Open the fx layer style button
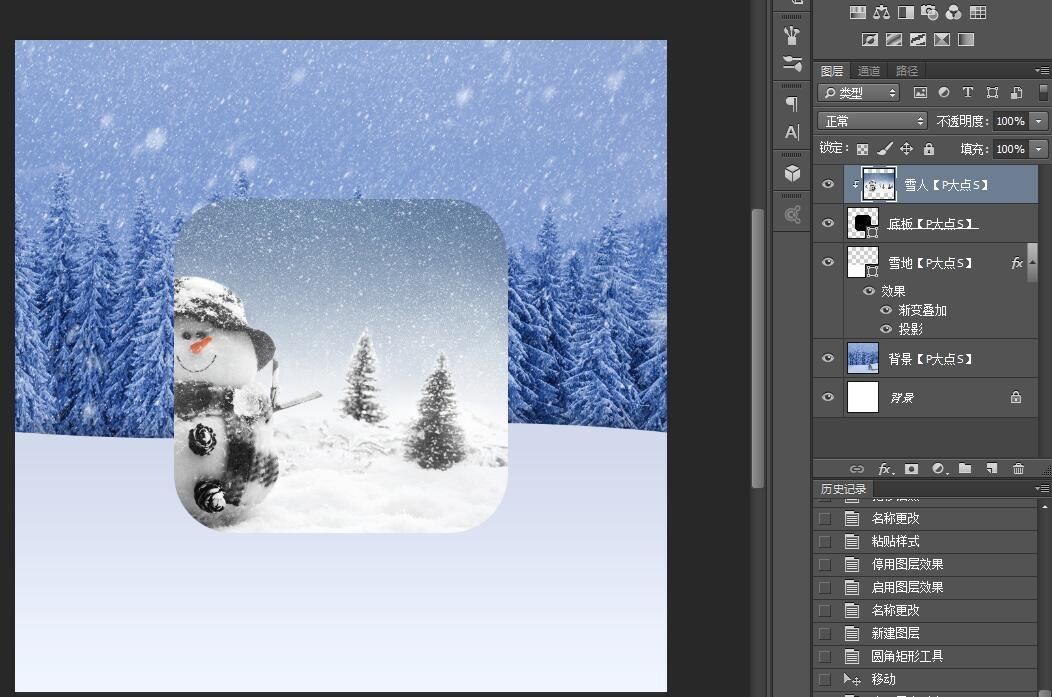 tap(886, 469)
